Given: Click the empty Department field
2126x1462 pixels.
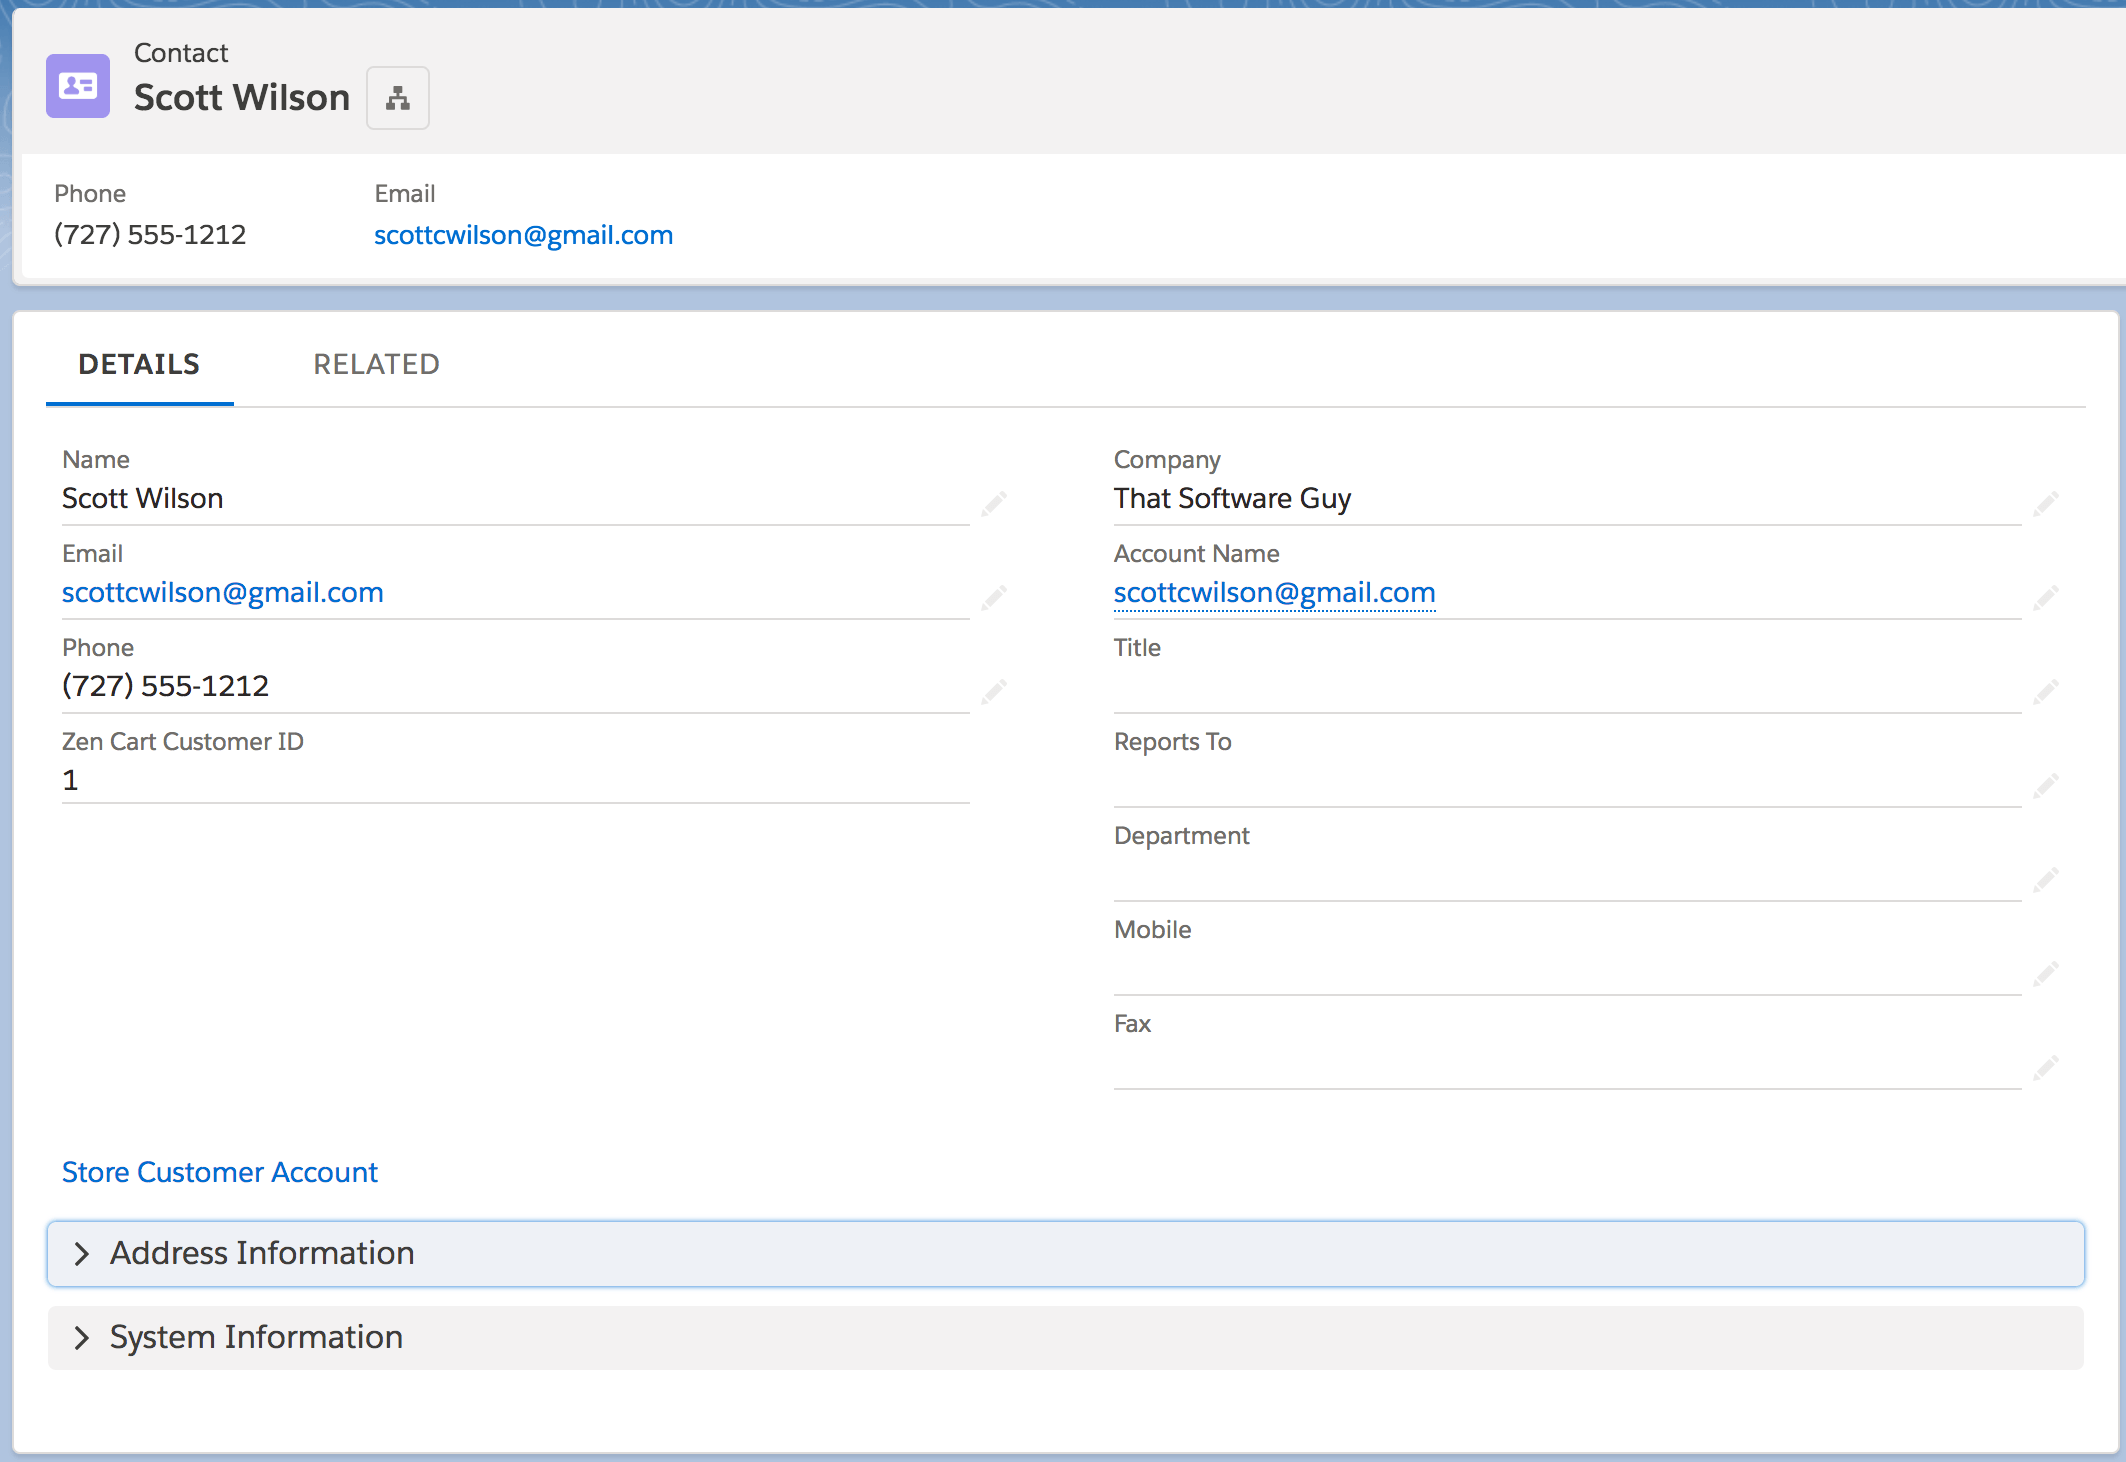Looking at the screenshot, I should 1568,876.
